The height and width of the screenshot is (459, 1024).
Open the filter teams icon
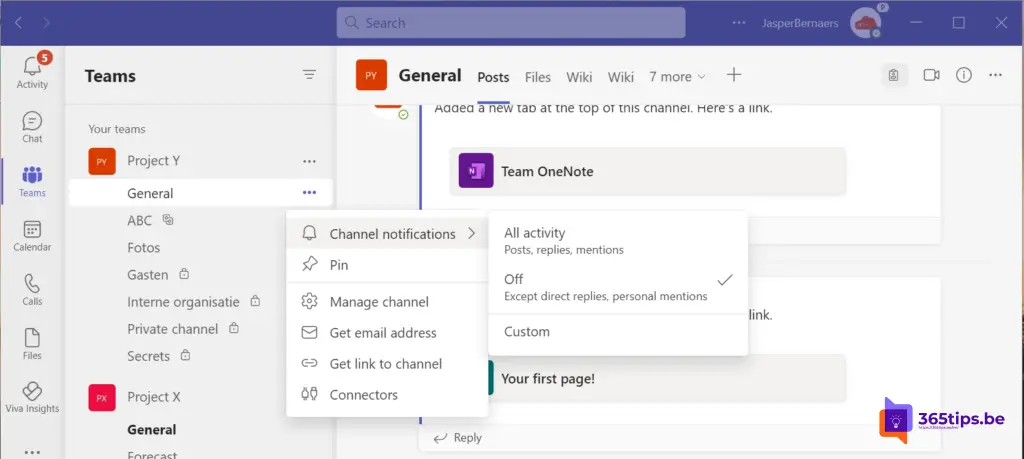point(310,75)
